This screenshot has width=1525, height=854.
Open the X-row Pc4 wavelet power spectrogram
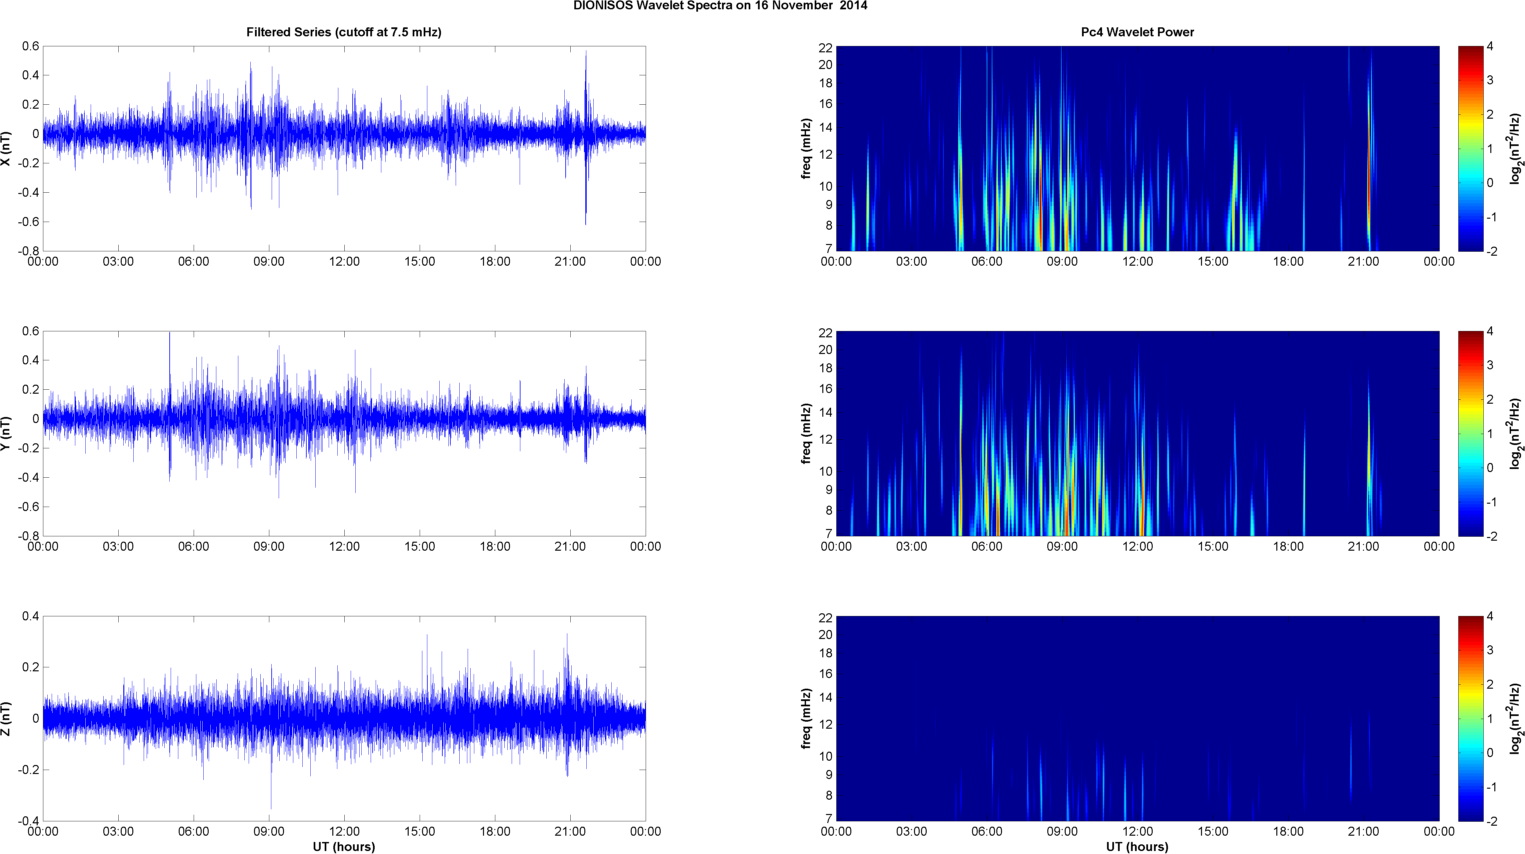[x=1137, y=148]
